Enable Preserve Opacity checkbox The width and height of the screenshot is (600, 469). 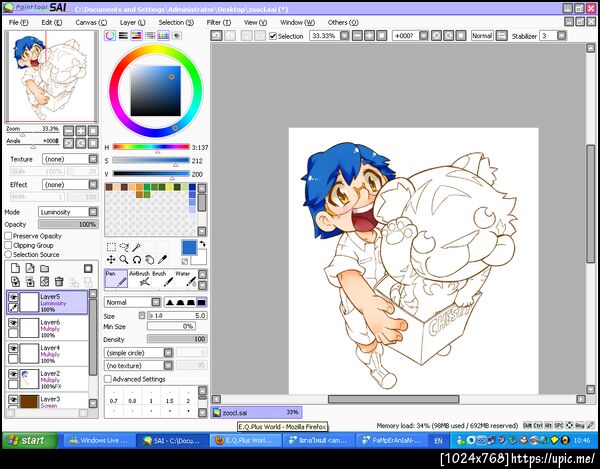click(x=8, y=236)
